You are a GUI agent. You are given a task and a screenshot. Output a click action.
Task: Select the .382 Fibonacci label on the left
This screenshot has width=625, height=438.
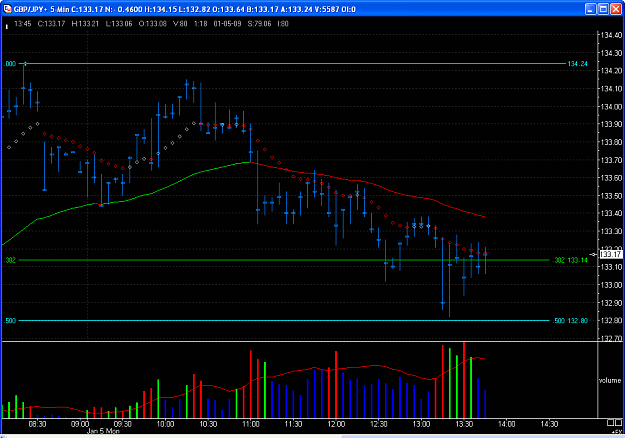tap(10, 260)
